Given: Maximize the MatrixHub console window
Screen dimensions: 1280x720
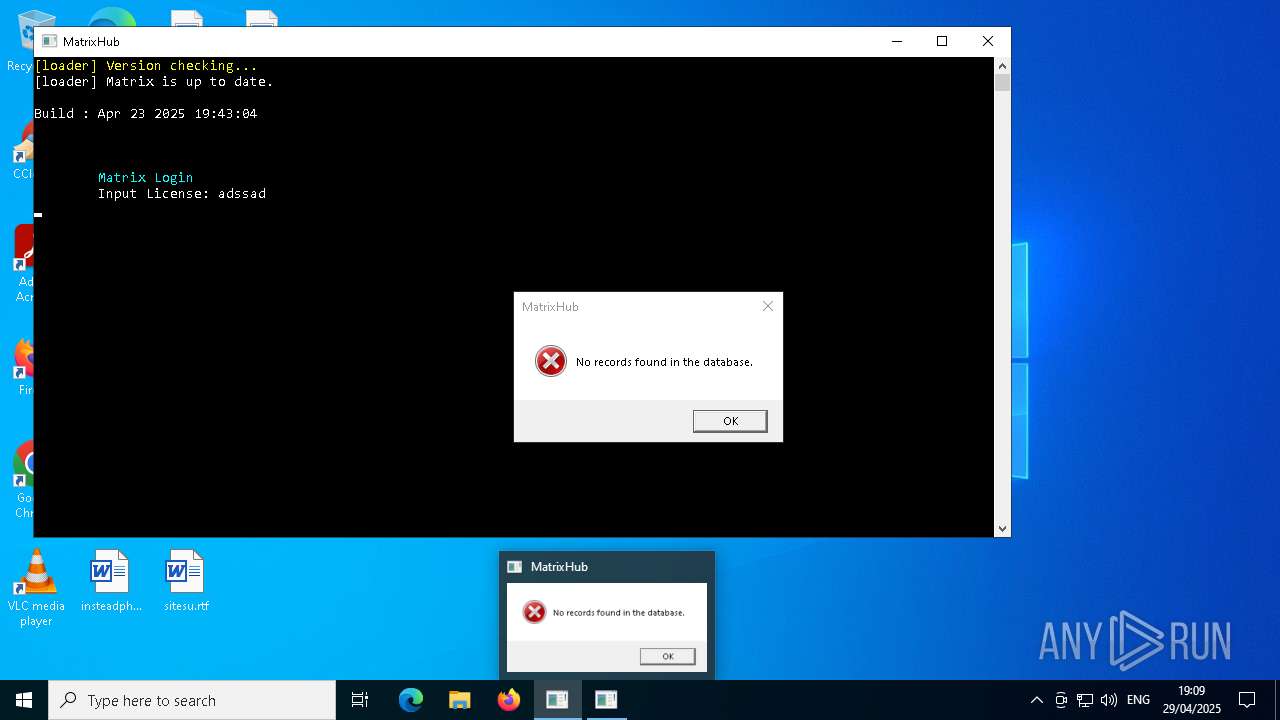Looking at the screenshot, I should point(942,41).
